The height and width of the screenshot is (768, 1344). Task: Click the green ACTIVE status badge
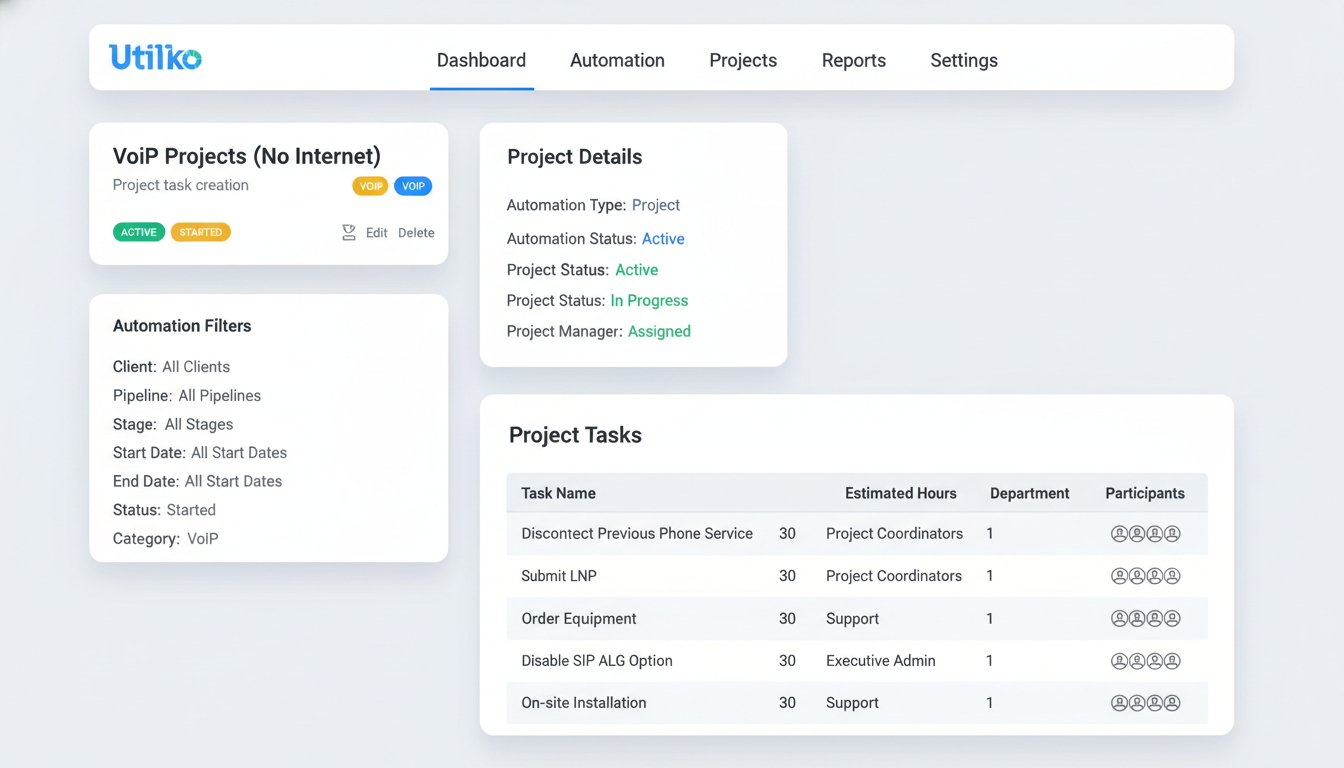click(139, 232)
